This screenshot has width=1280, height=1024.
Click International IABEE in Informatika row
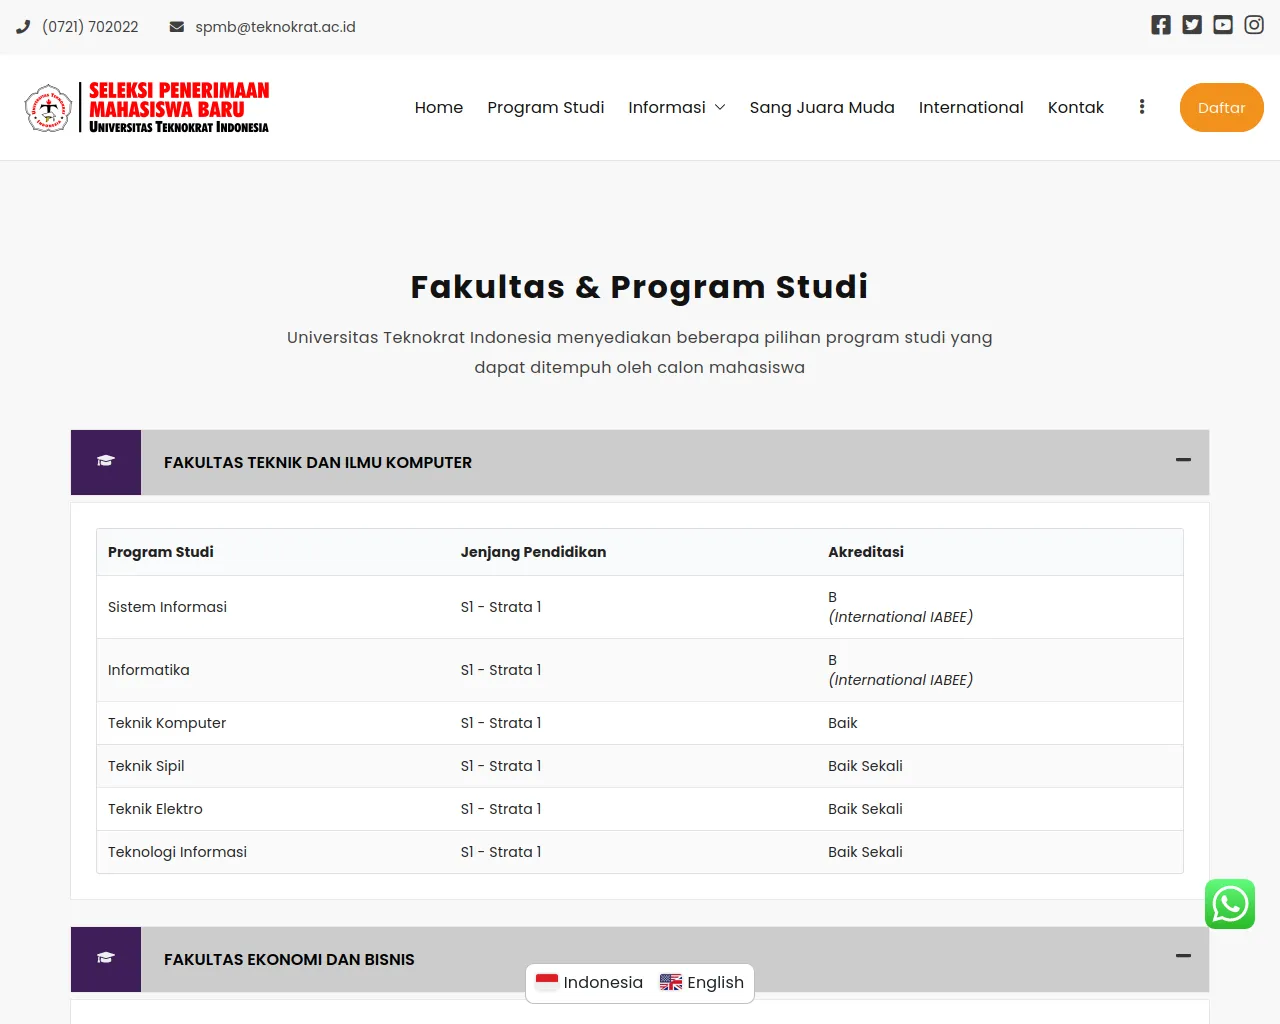pyautogui.click(x=901, y=680)
